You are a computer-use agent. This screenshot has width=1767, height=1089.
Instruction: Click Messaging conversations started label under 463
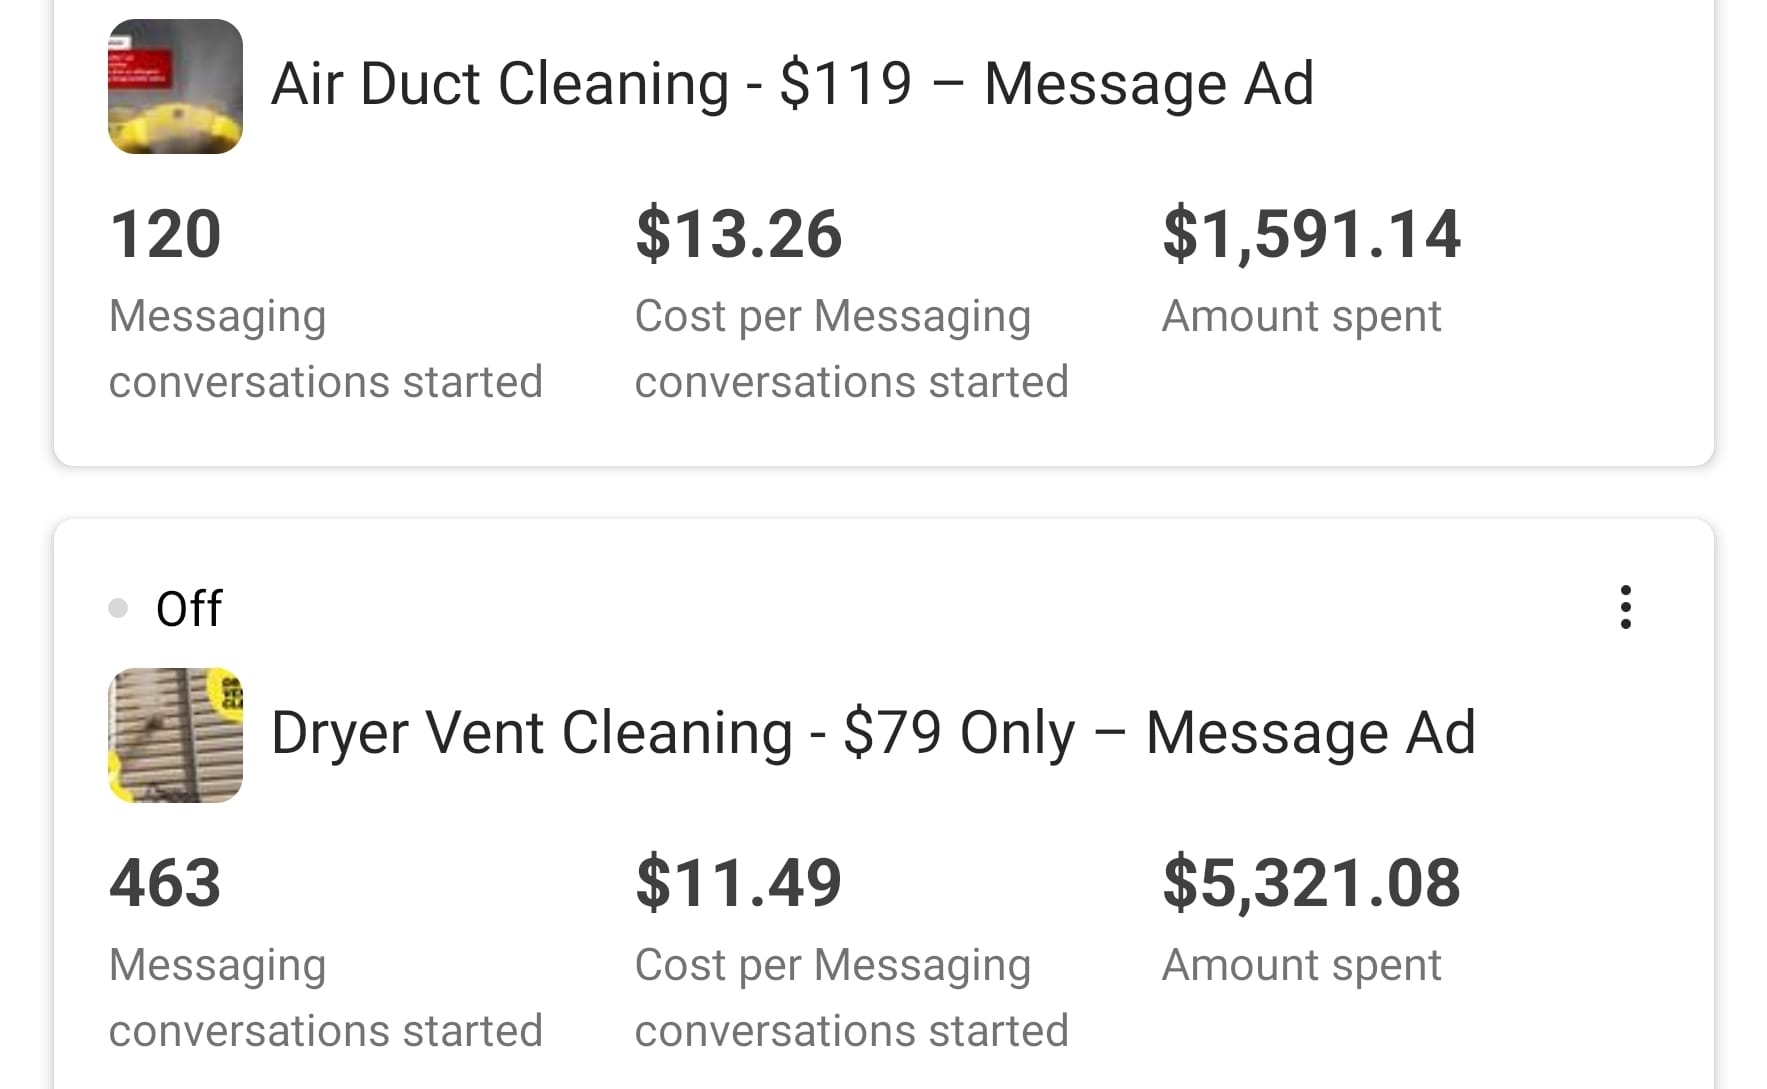325,998
